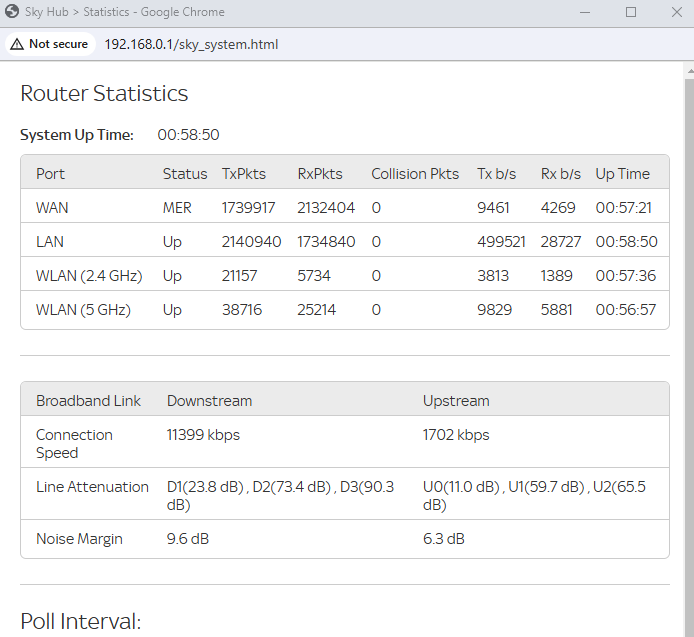Click the WLAN (5 GHz) port row label
Image resolution: width=694 pixels, height=637 pixels.
click(83, 310)
